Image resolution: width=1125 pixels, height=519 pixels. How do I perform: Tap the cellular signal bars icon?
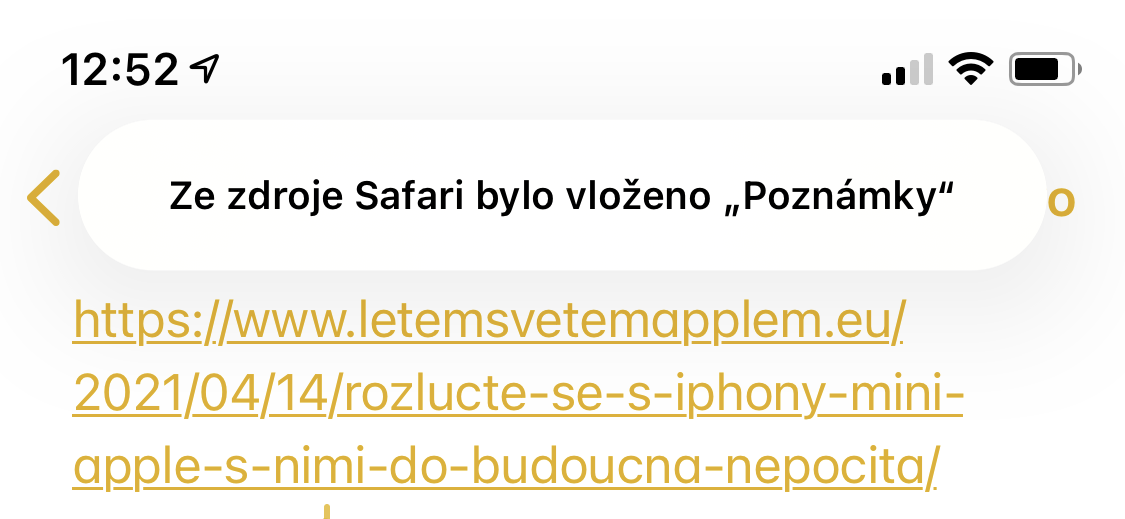pyautogui.click(x=907, y=70)
